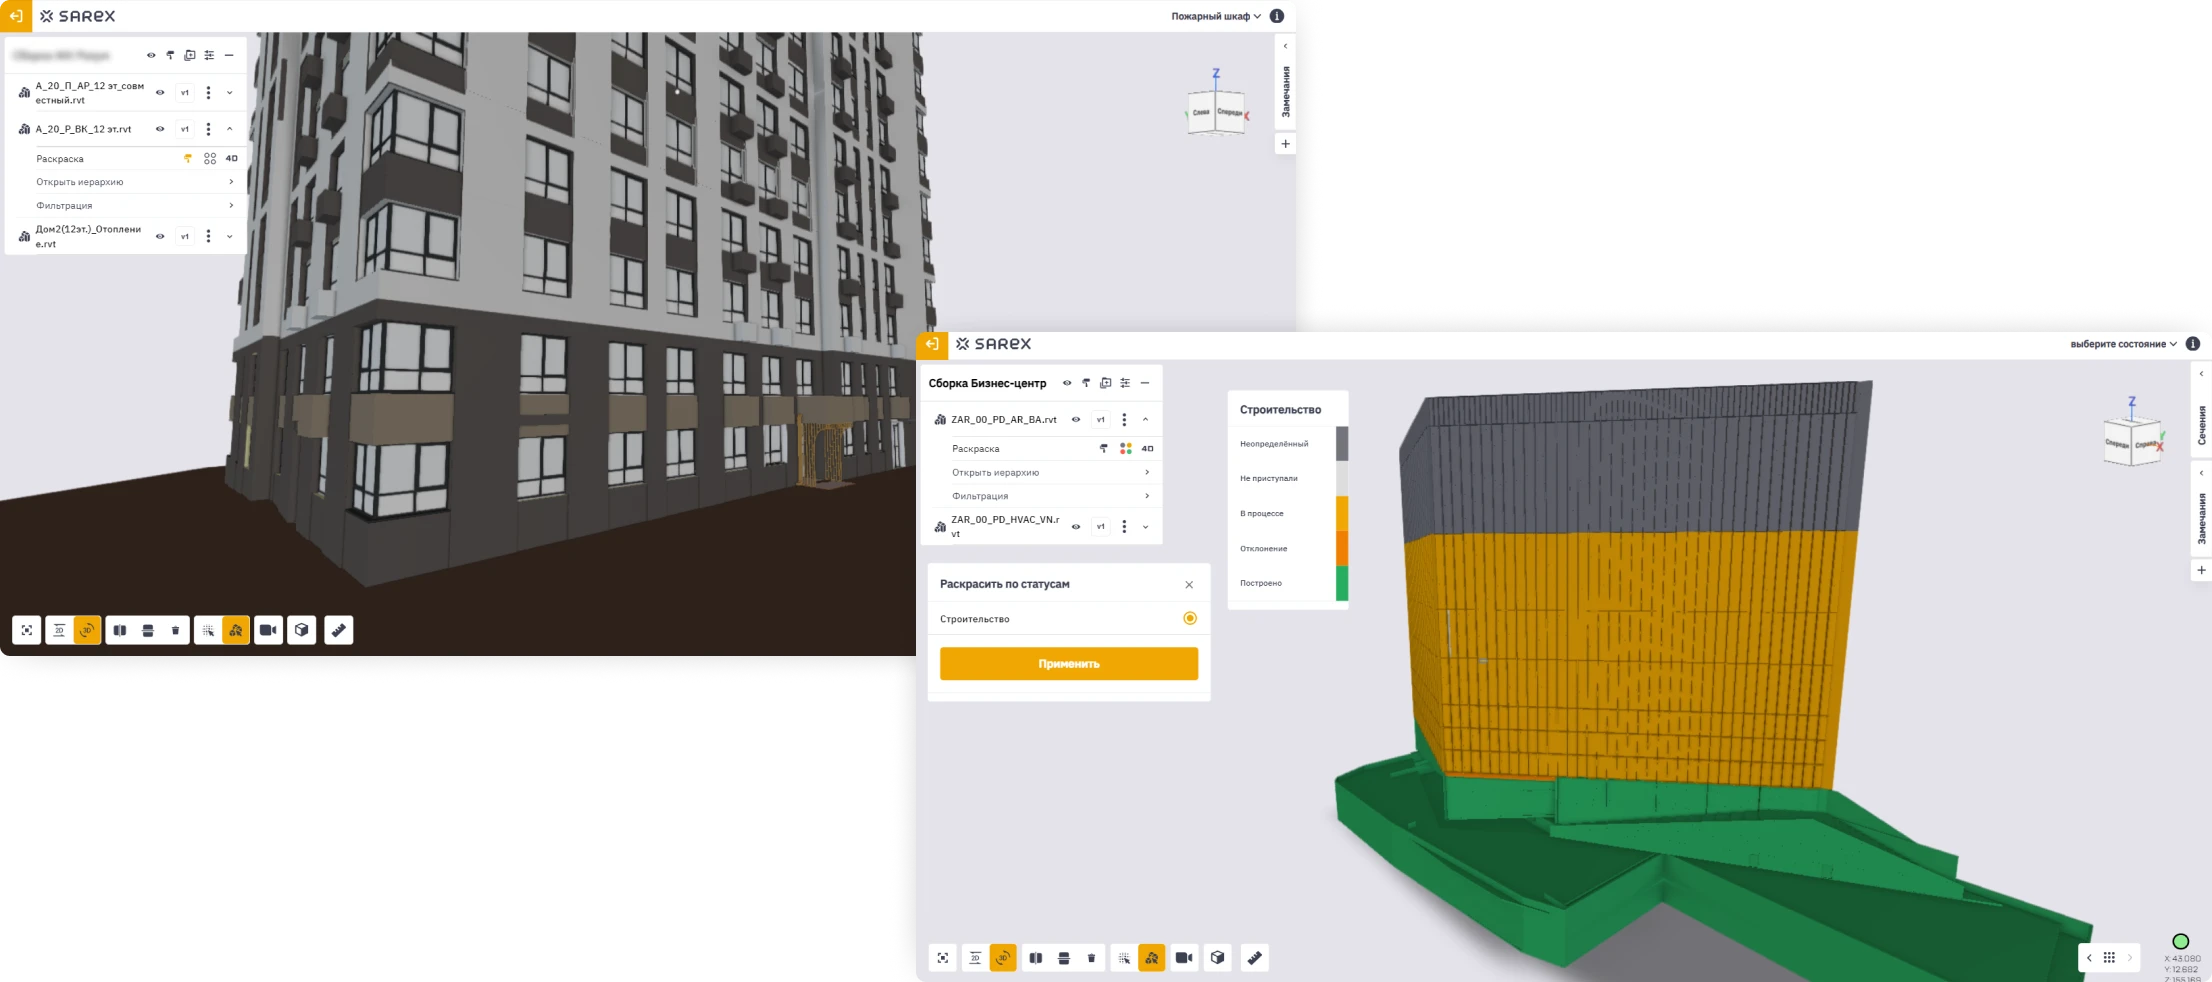Screen dimensions: 2212x982
Task: Open the three-dot menu for ZAR_00_PD_HVAC_VN.rvt
Action: [x=1124, y=527]
